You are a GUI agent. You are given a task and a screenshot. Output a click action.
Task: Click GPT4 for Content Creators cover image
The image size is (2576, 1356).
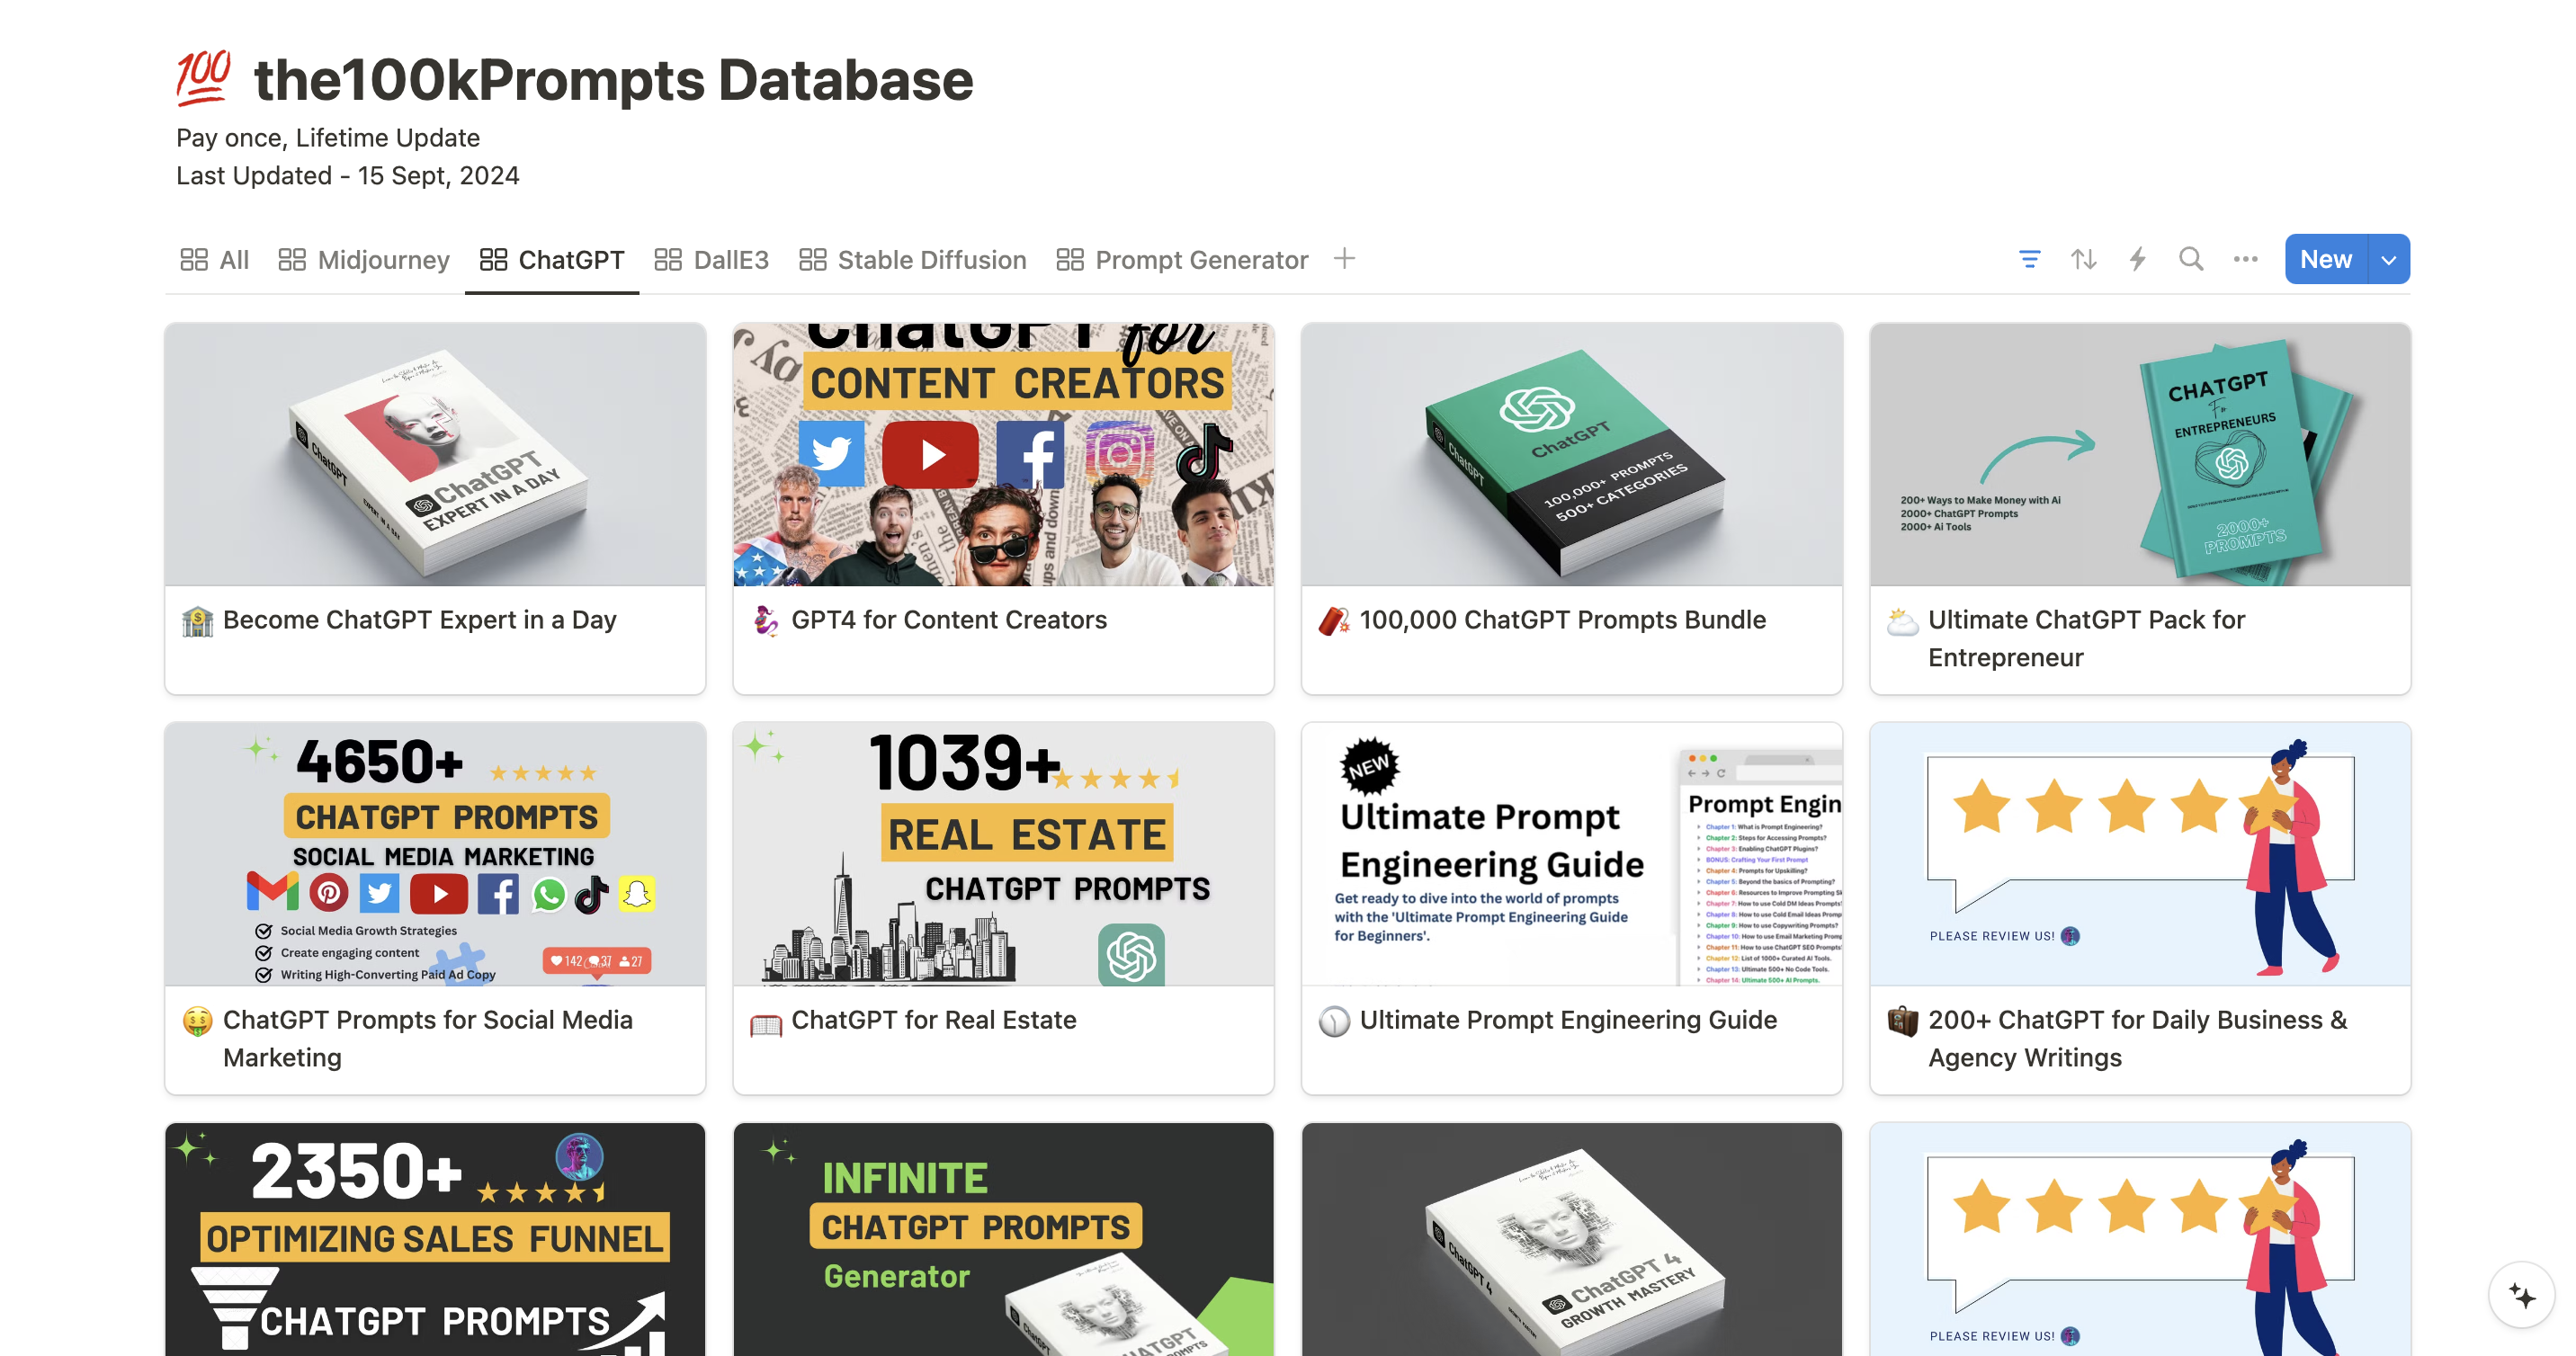pyautogui.click(x=1003, y=454)
